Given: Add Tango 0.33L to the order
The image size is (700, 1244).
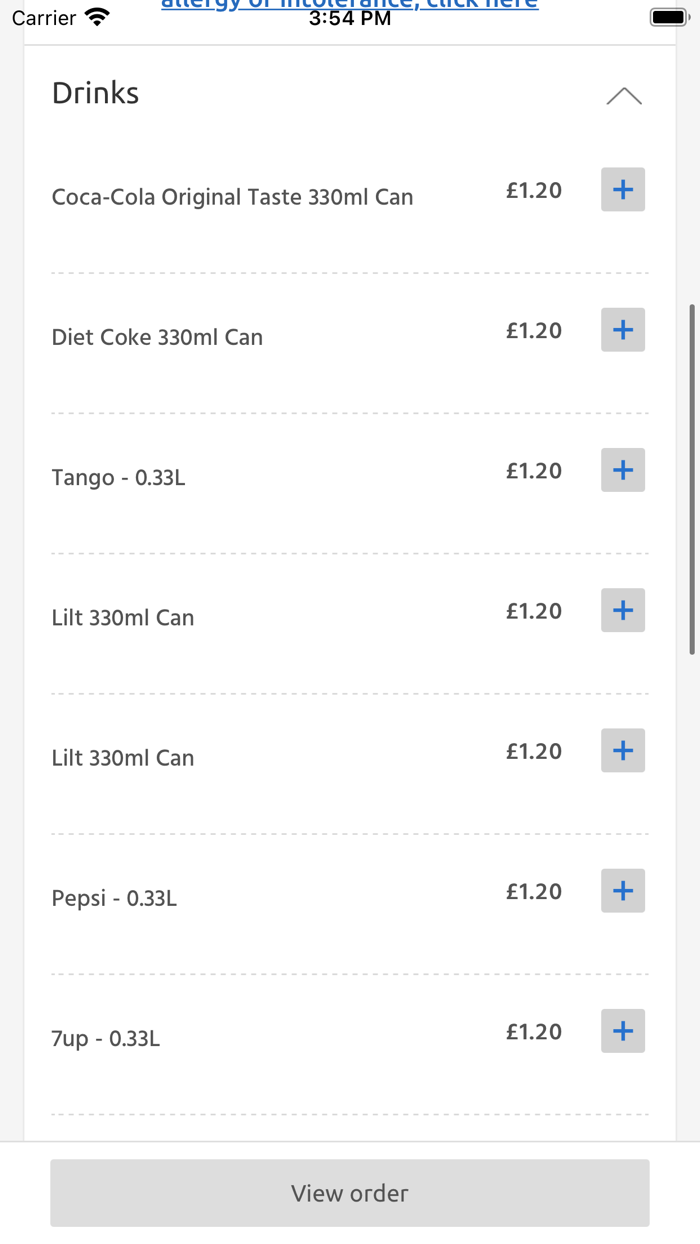Looking at the screenshot, I should [622, 470].
